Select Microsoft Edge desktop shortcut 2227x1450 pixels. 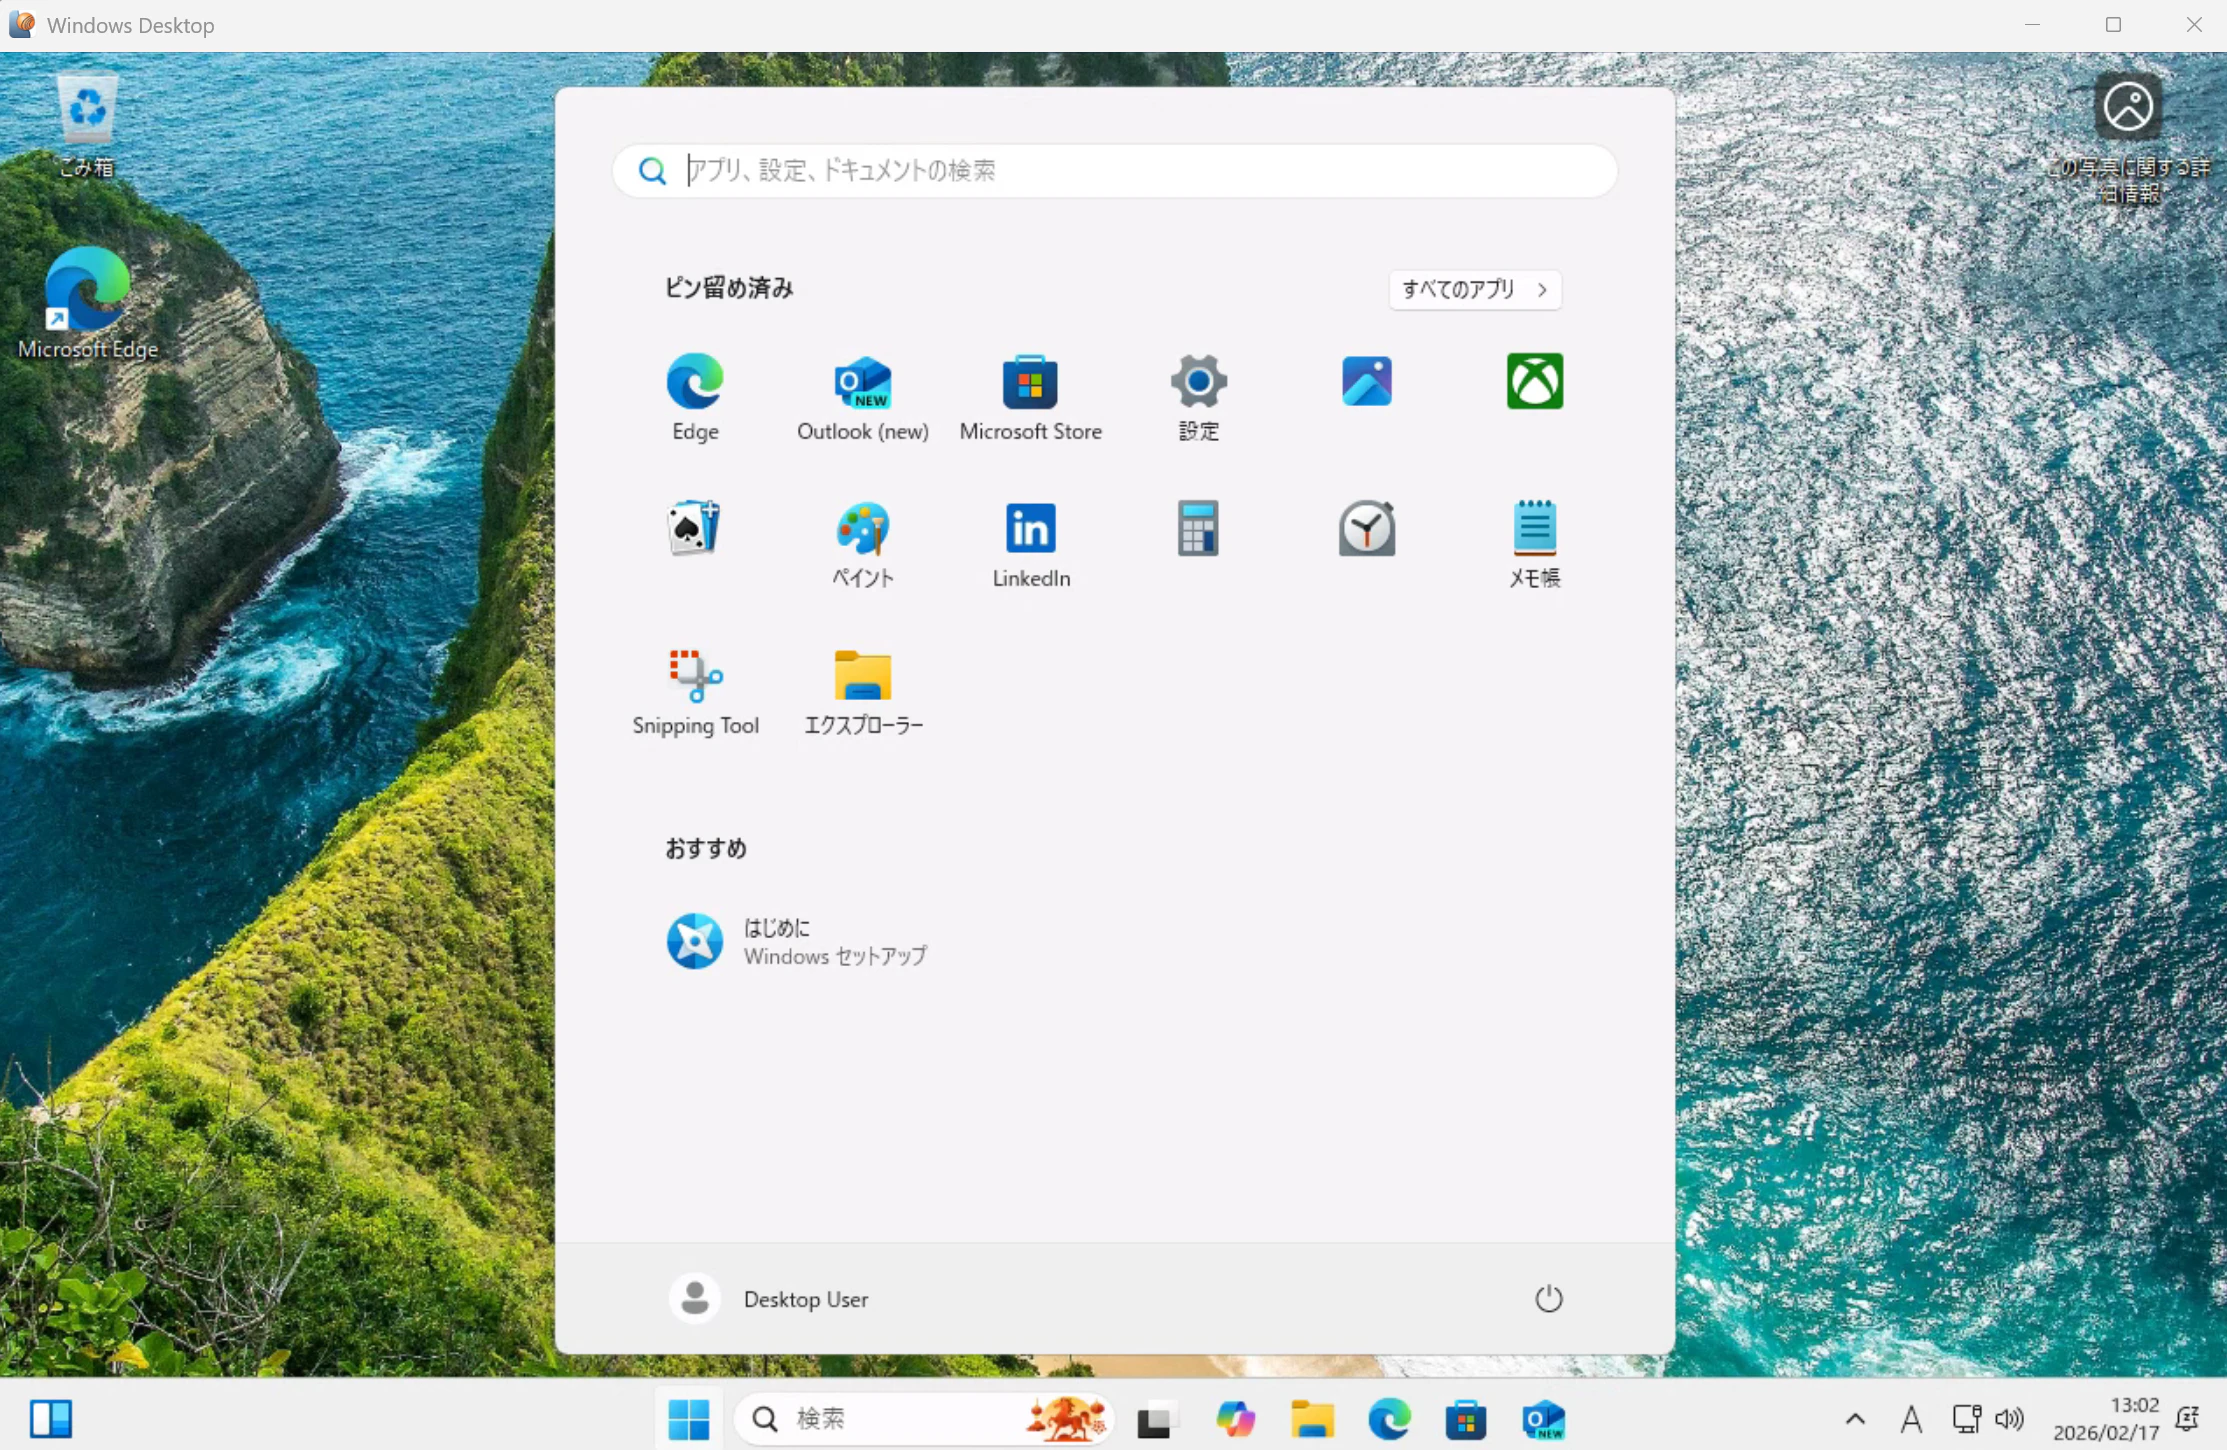(88, 303)
